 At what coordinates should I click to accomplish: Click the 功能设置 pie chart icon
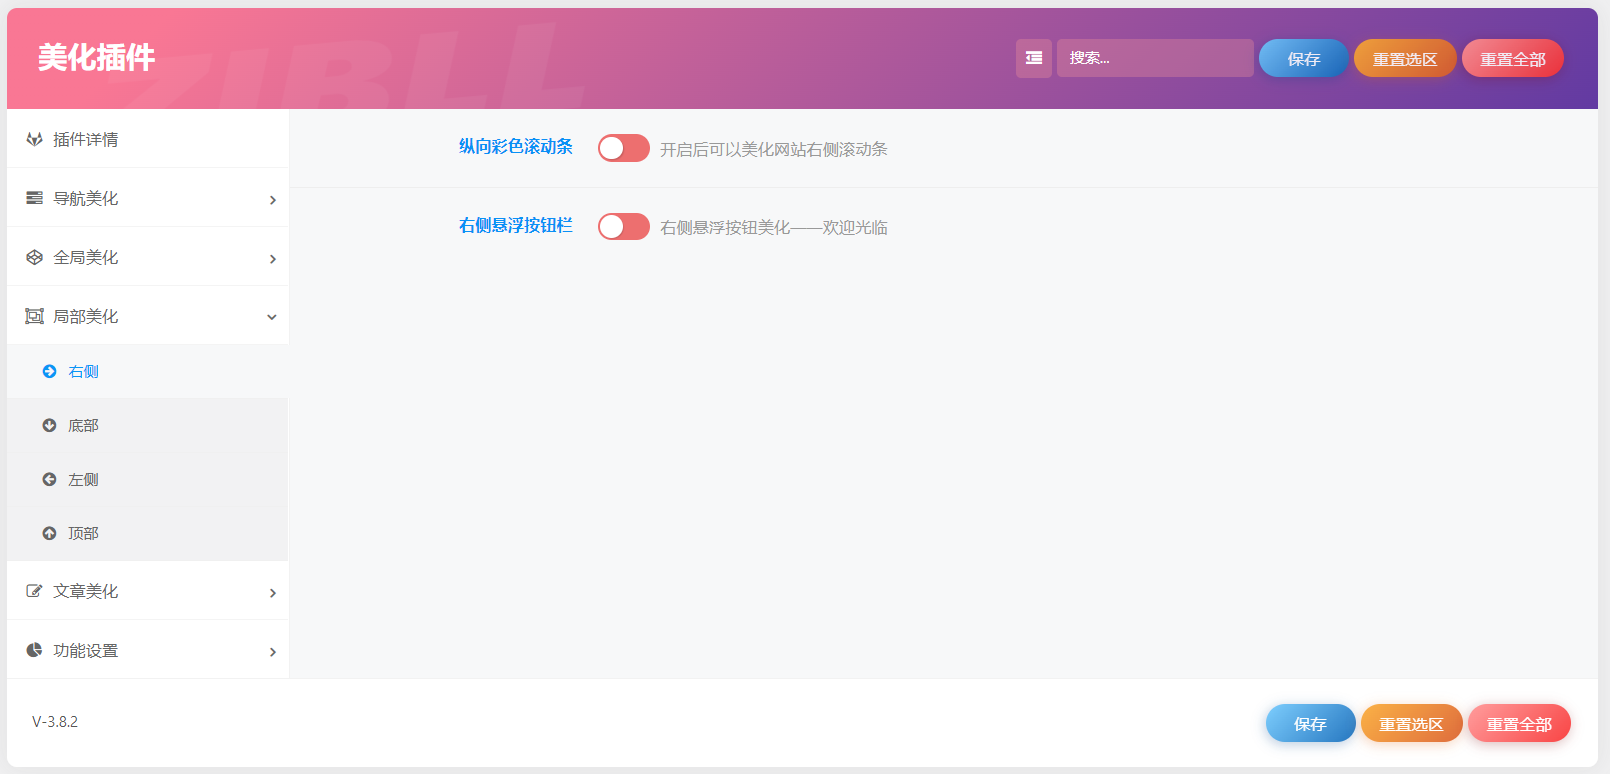click(34, 650)
